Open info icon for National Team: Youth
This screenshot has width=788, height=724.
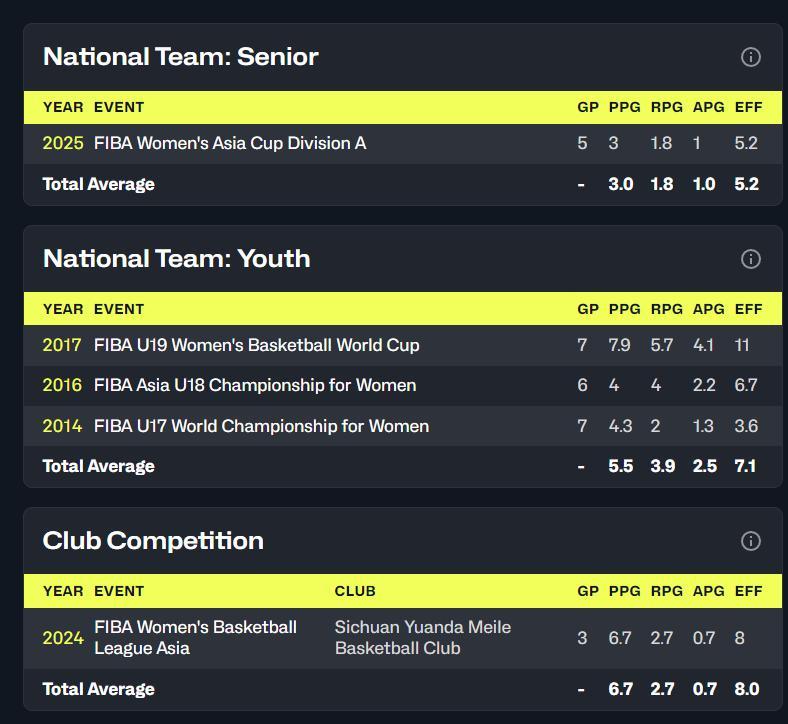pyautogui.click(x=750, y=259)
